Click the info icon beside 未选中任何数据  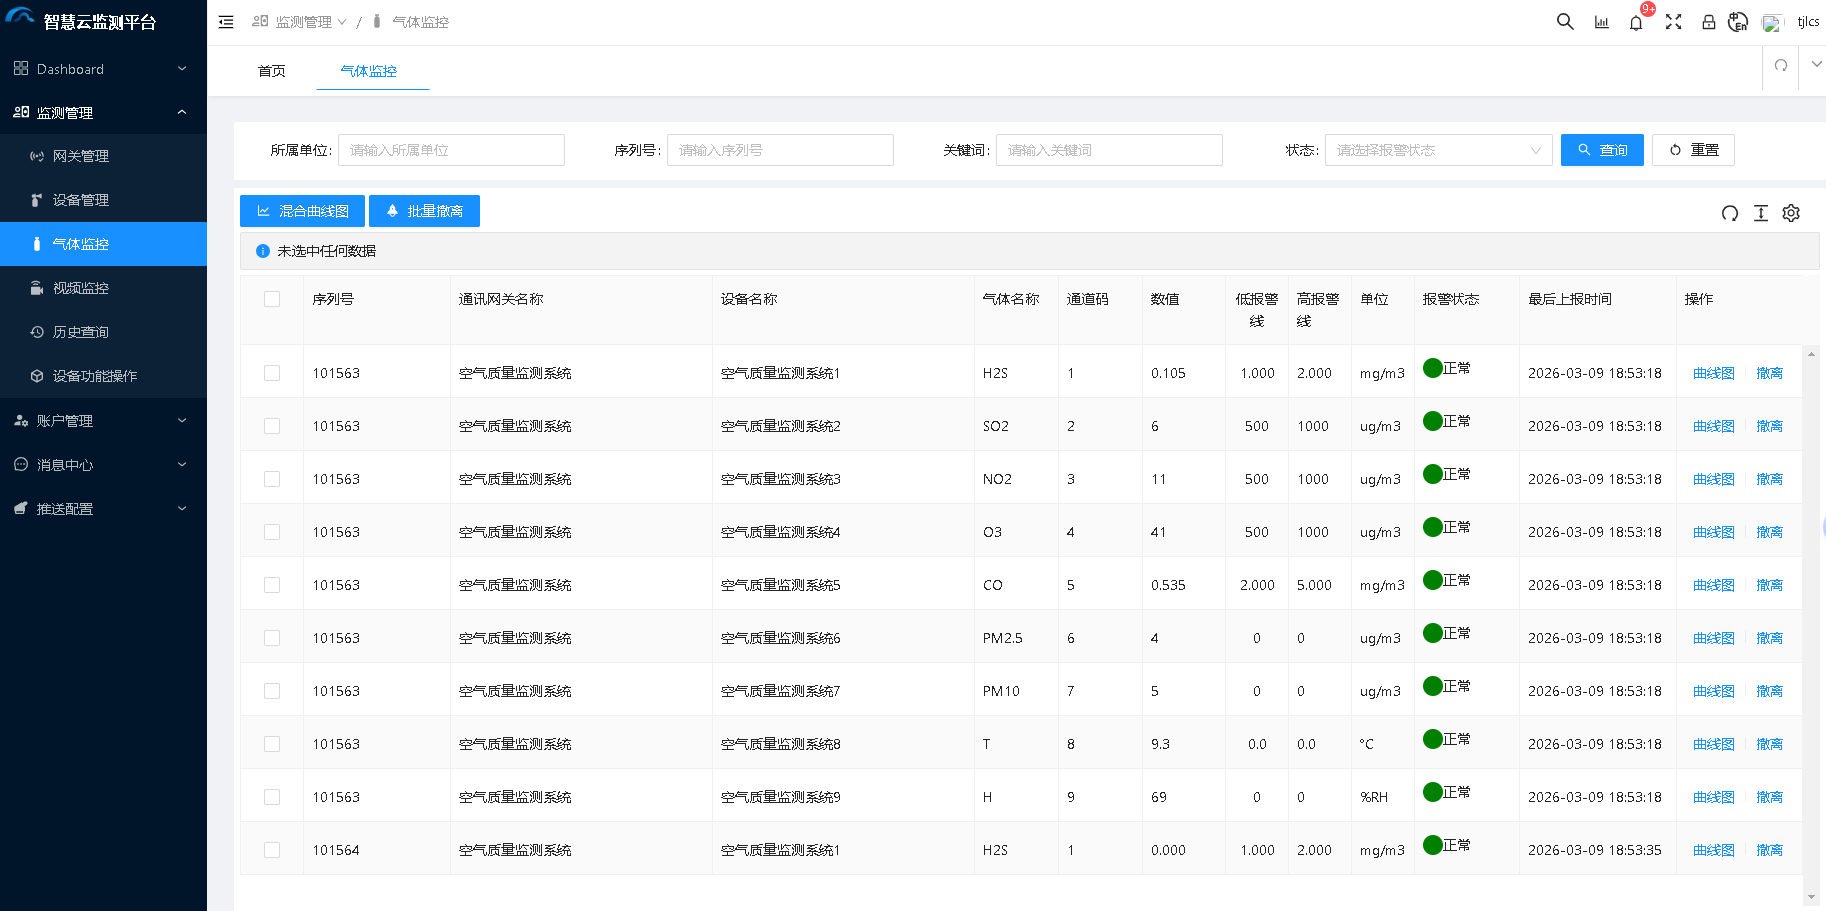pyautogui.click(x=263, y=251)
